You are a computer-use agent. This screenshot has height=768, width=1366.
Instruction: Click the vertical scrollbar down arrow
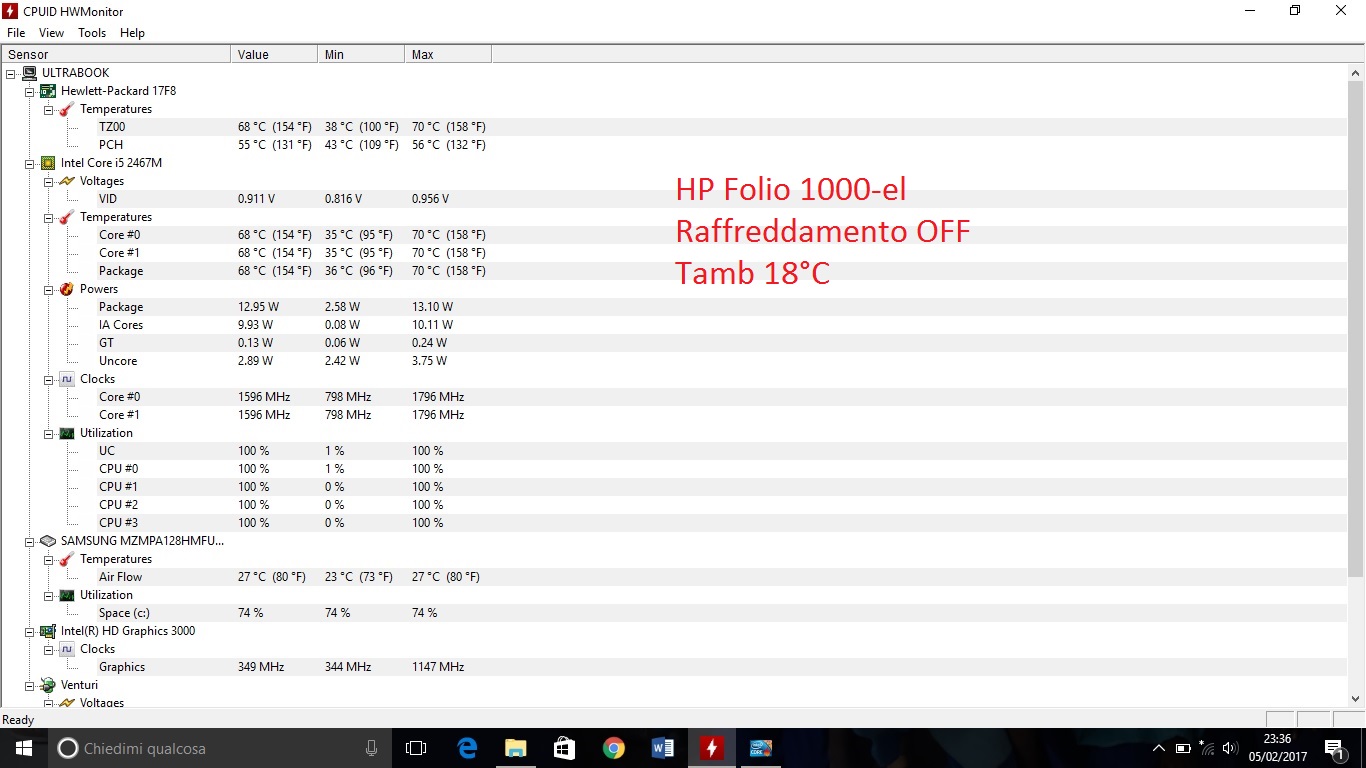pyautogui.click(x=1356, y=699)
